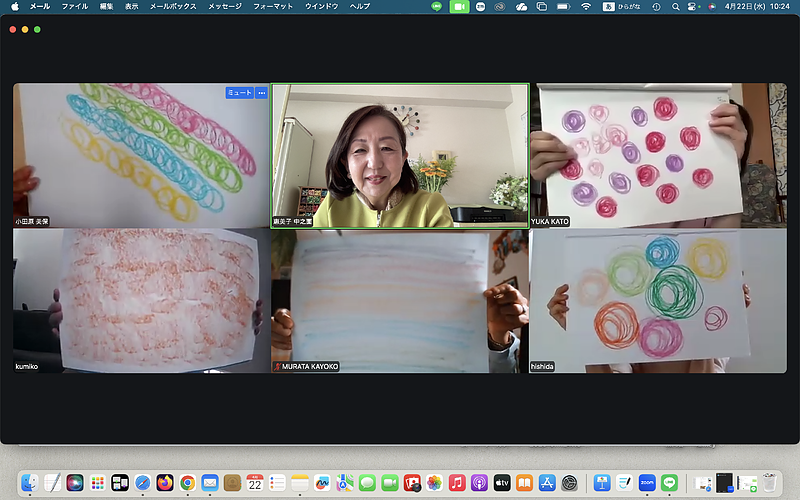This screenshot has height=500, width=800.
Task: Open the メールボックス menu
Action: (173, 6)
